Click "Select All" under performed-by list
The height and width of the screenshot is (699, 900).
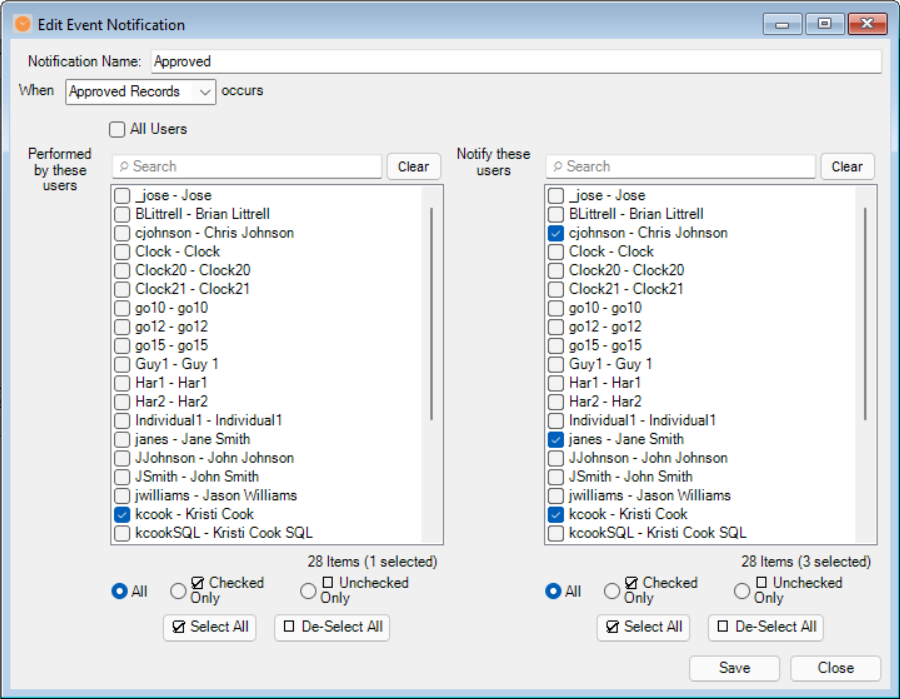(209, 628)
